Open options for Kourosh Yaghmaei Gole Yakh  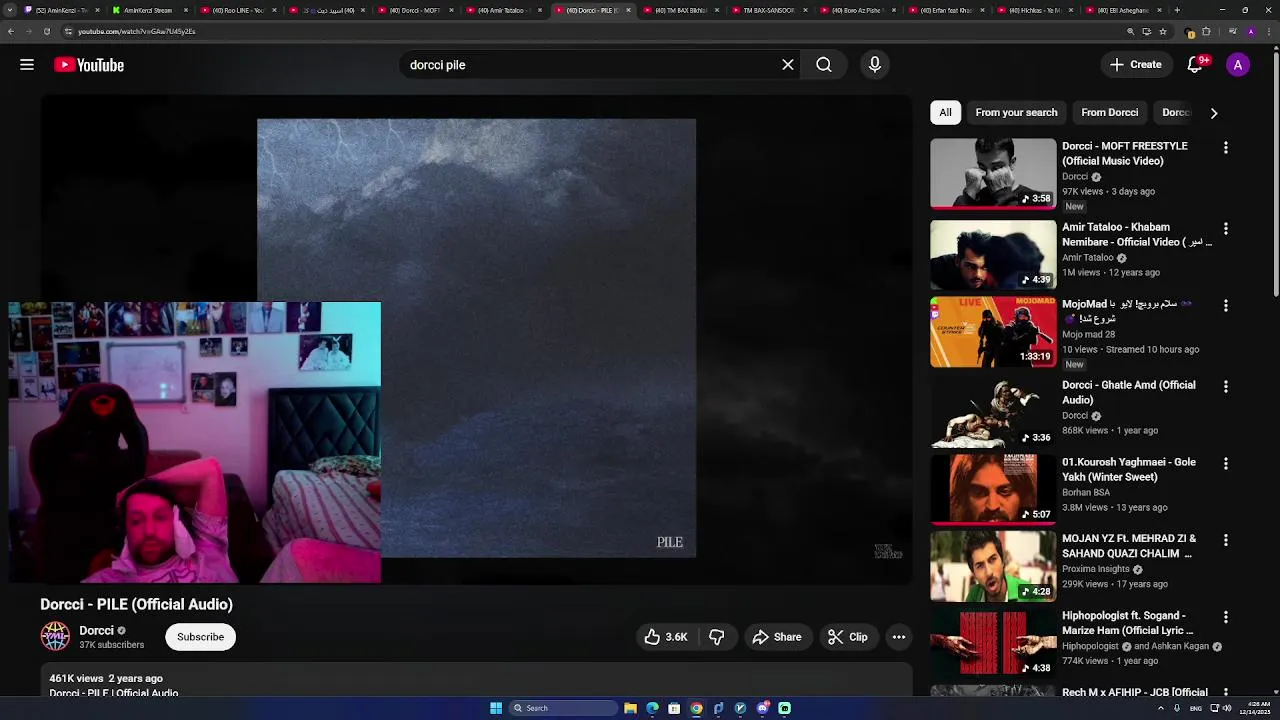1226,464
